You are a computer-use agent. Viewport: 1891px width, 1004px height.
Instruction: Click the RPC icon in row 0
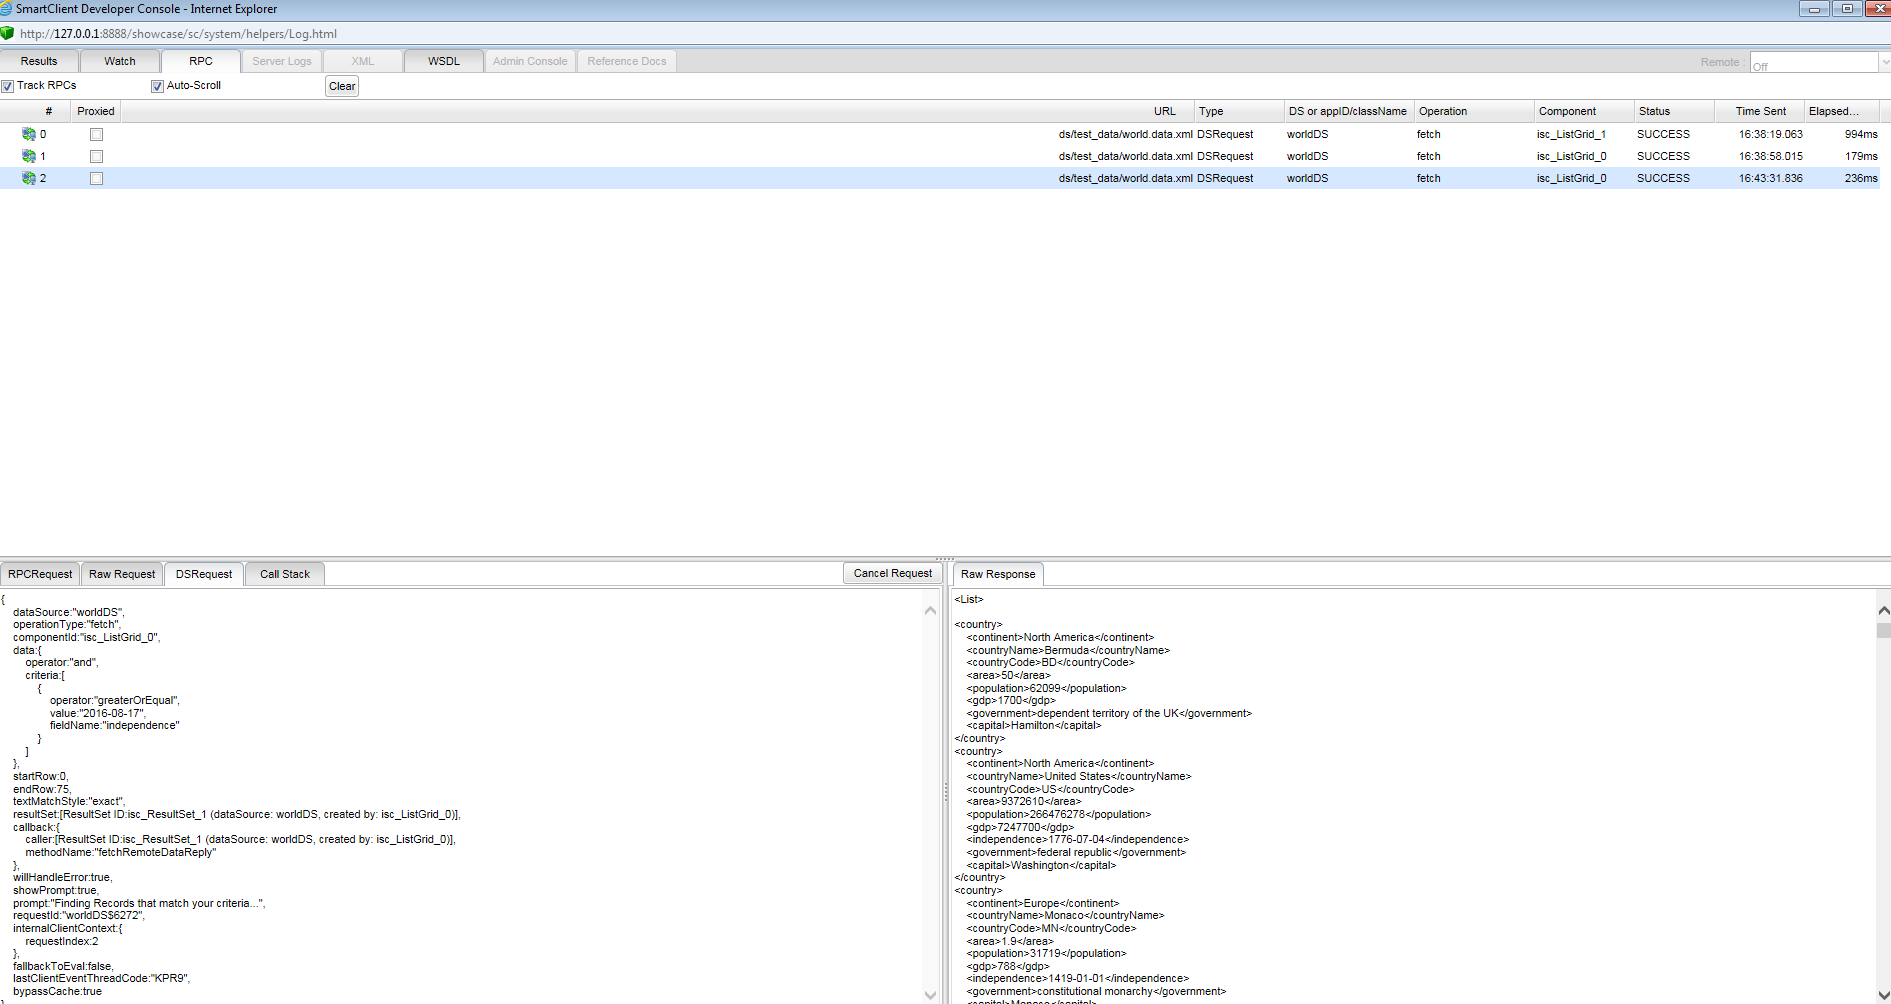point(29,134)
